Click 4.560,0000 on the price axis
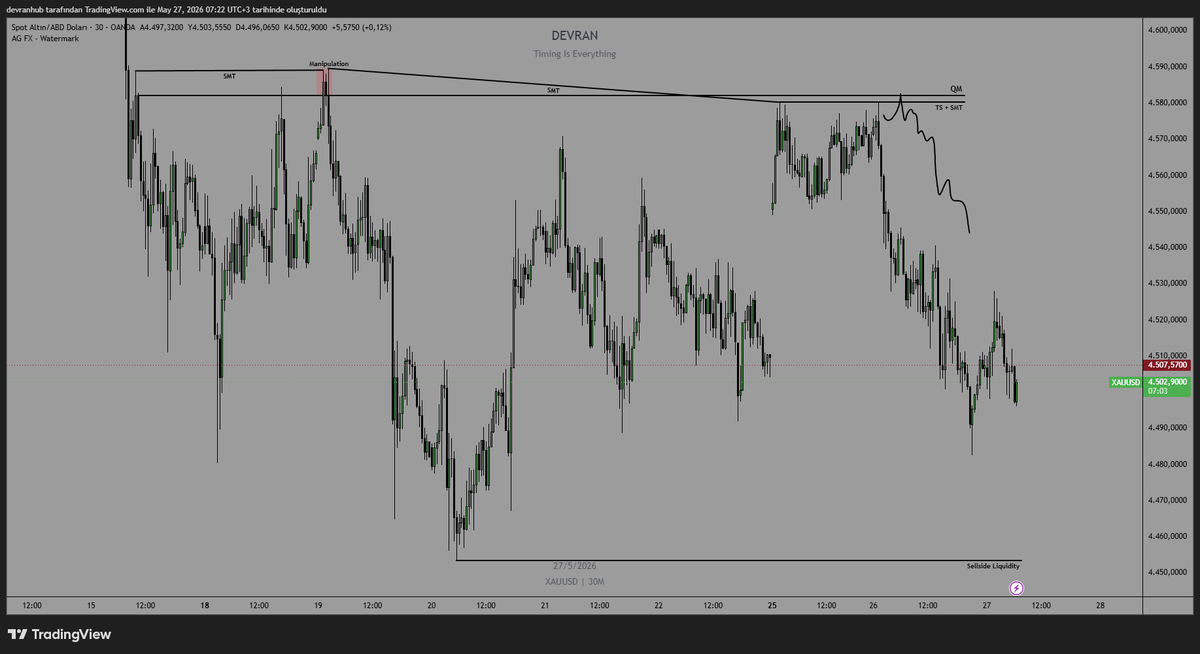This screenshot has width=1200, height=654. pyautogui.click(x=1167, y=175)
